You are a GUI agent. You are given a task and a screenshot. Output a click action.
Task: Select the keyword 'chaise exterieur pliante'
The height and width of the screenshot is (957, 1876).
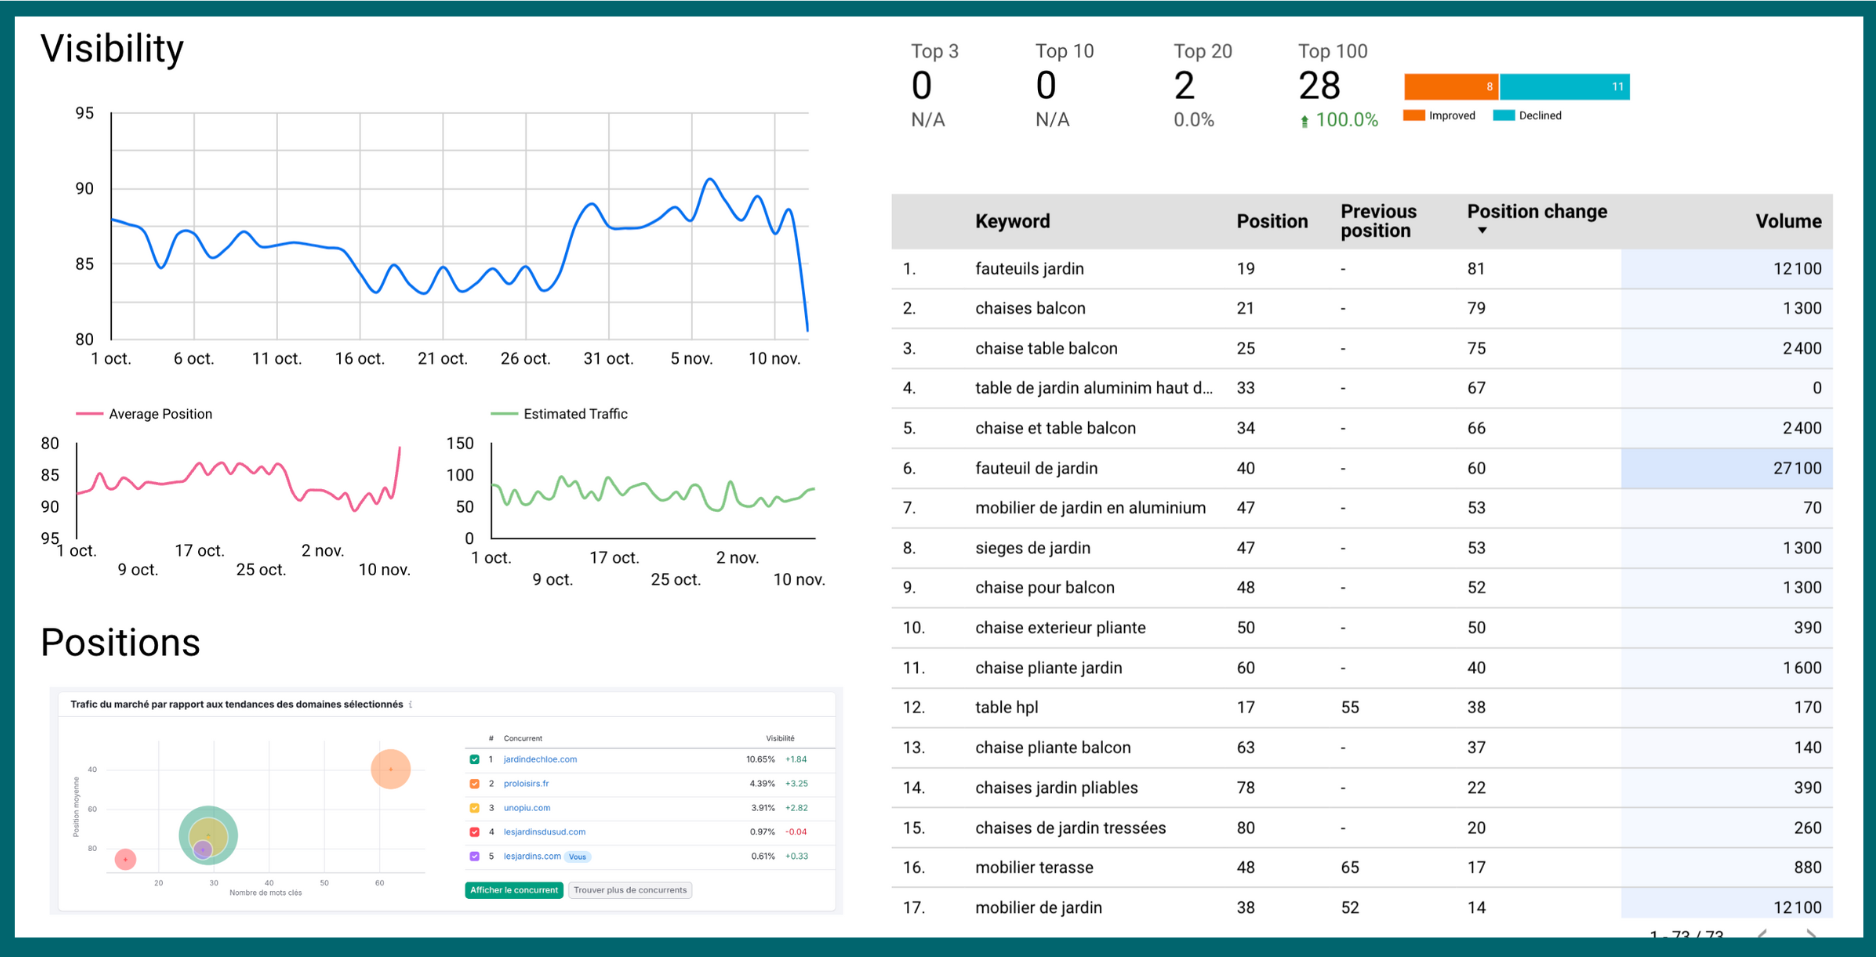pos(1060,628)
